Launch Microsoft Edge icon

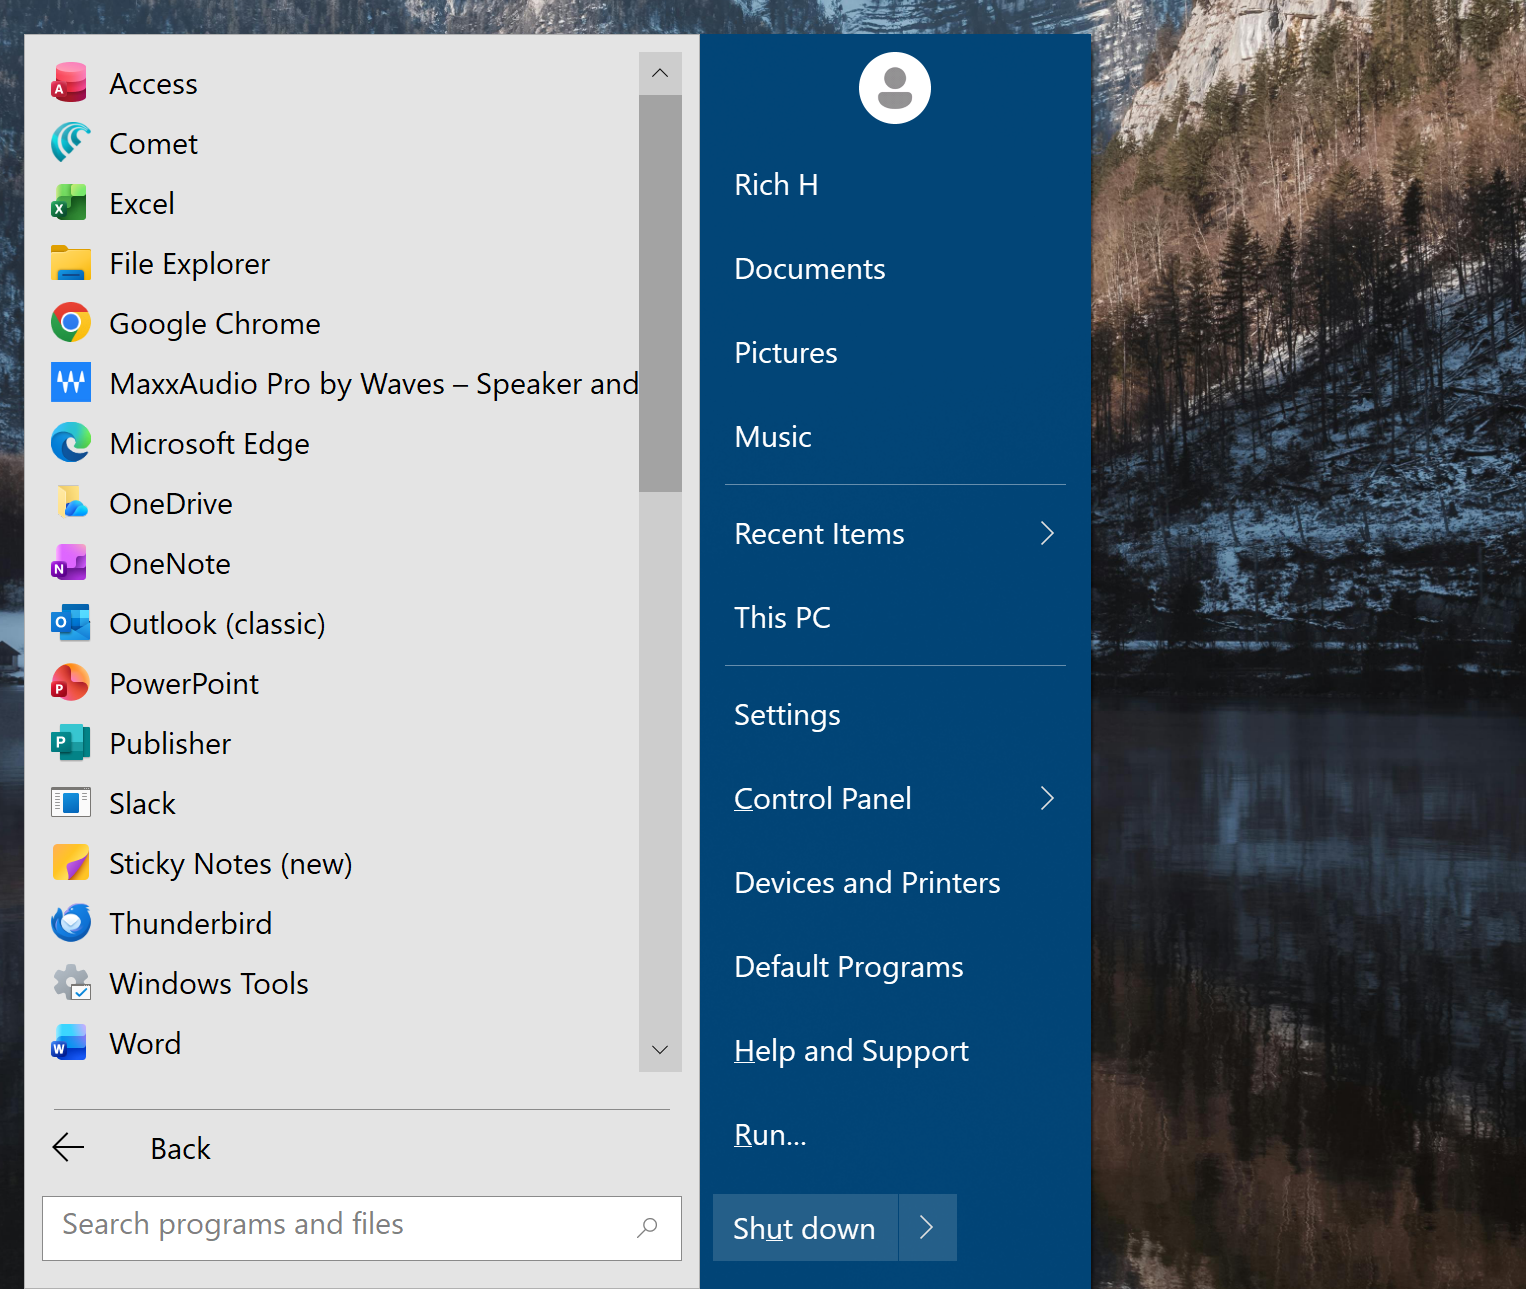[70, 443]
